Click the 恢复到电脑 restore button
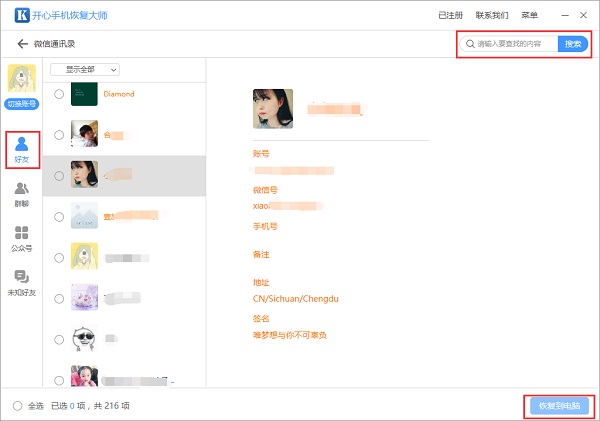 [x=559, y=406]
